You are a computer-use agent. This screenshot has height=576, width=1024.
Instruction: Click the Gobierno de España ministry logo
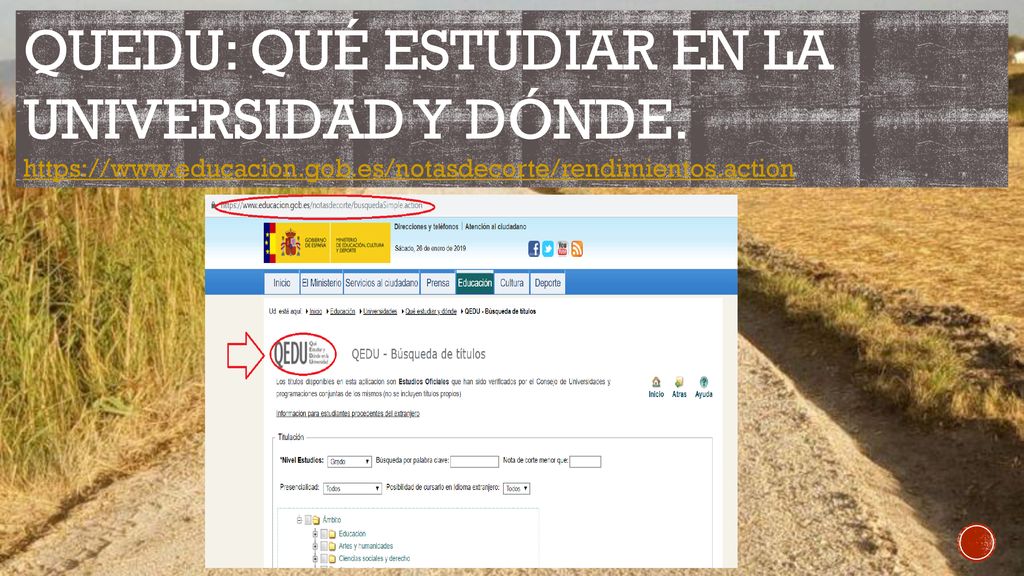[x=327, y=243]
